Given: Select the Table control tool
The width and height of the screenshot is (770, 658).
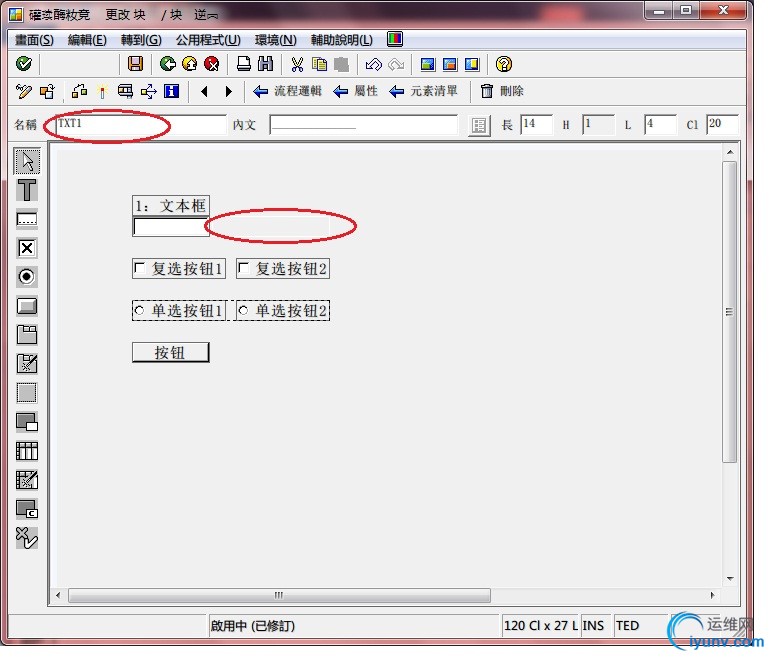Looking at the screenshot, I should [x=27, y=451].
